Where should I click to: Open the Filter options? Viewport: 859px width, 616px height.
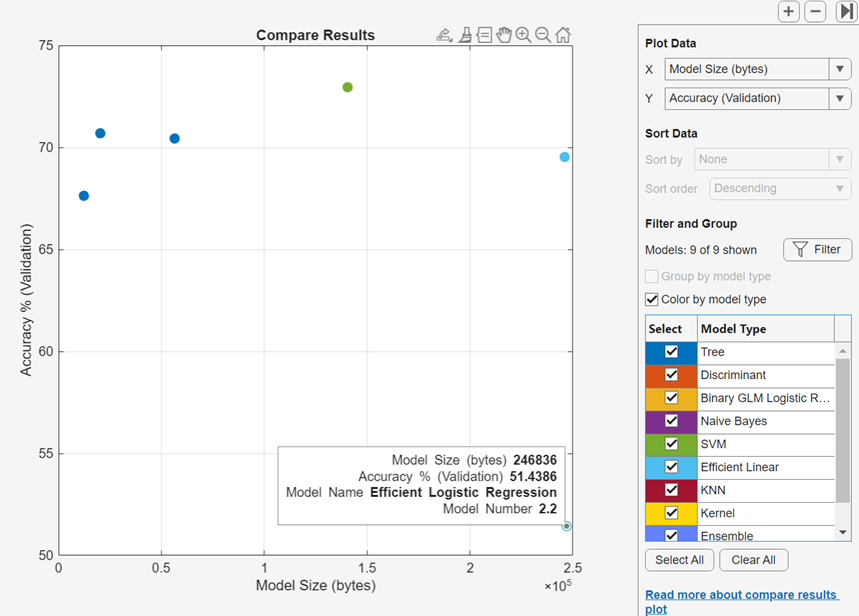coord(817,249)
